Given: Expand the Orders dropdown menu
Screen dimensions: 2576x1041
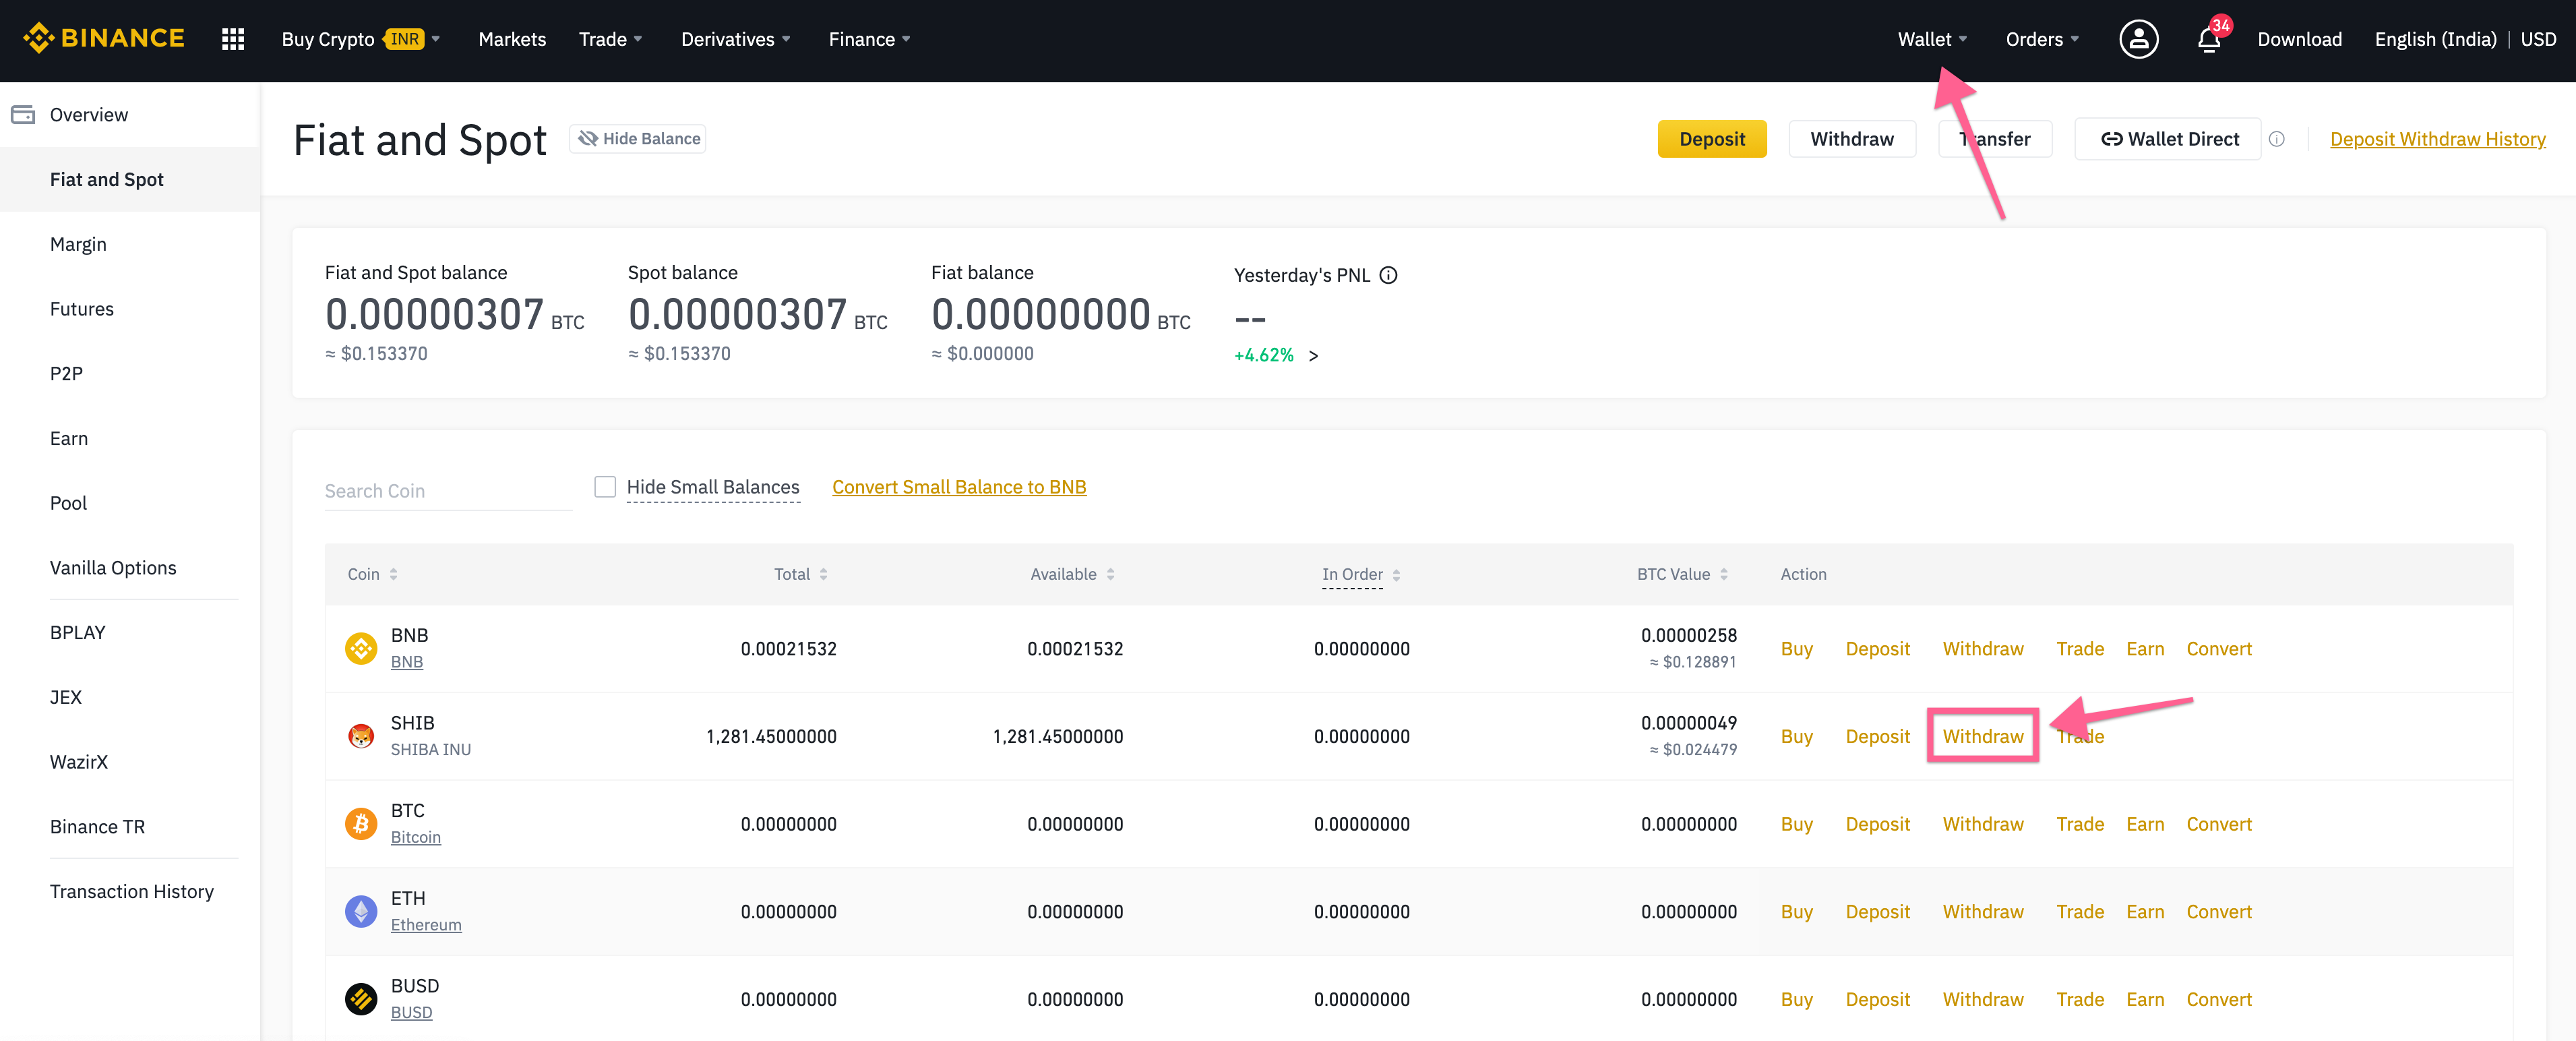Looking at the screenshot, I should [x=2042, y=39].
